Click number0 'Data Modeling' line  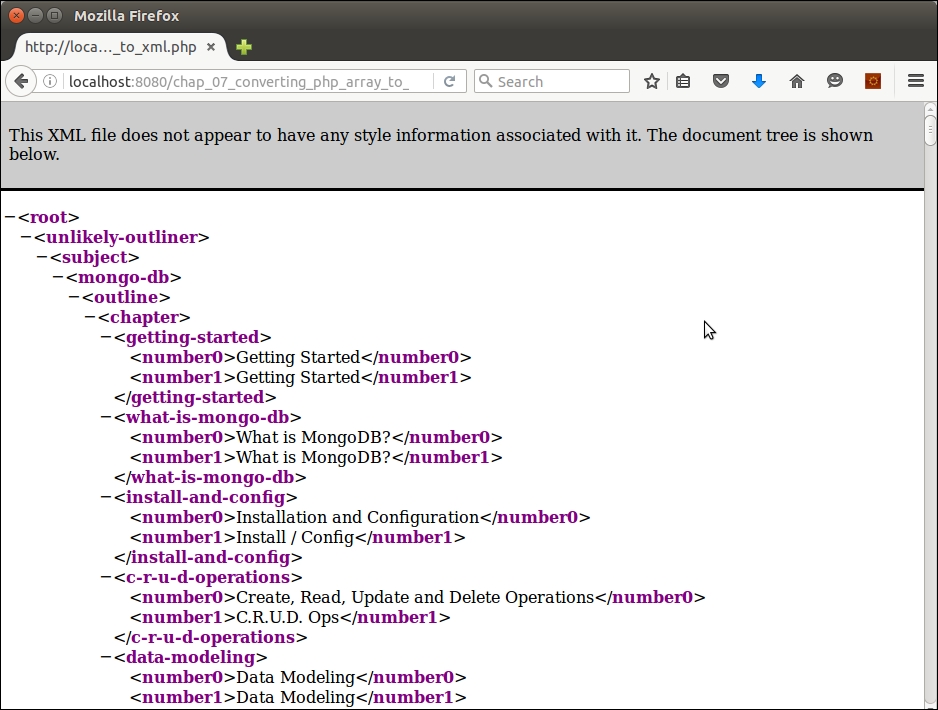click(298, 677)
